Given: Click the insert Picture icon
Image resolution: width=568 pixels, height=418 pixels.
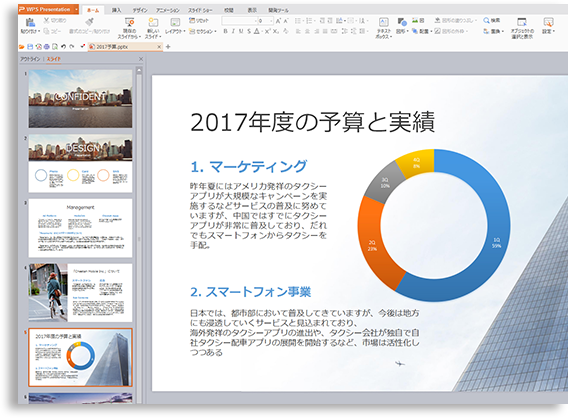Looking at the screenshot, I should 415,21.
